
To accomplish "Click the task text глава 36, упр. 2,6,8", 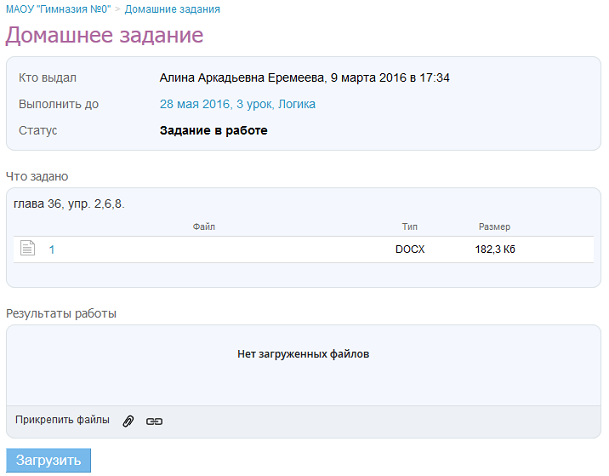I will (x=69, y=205).
